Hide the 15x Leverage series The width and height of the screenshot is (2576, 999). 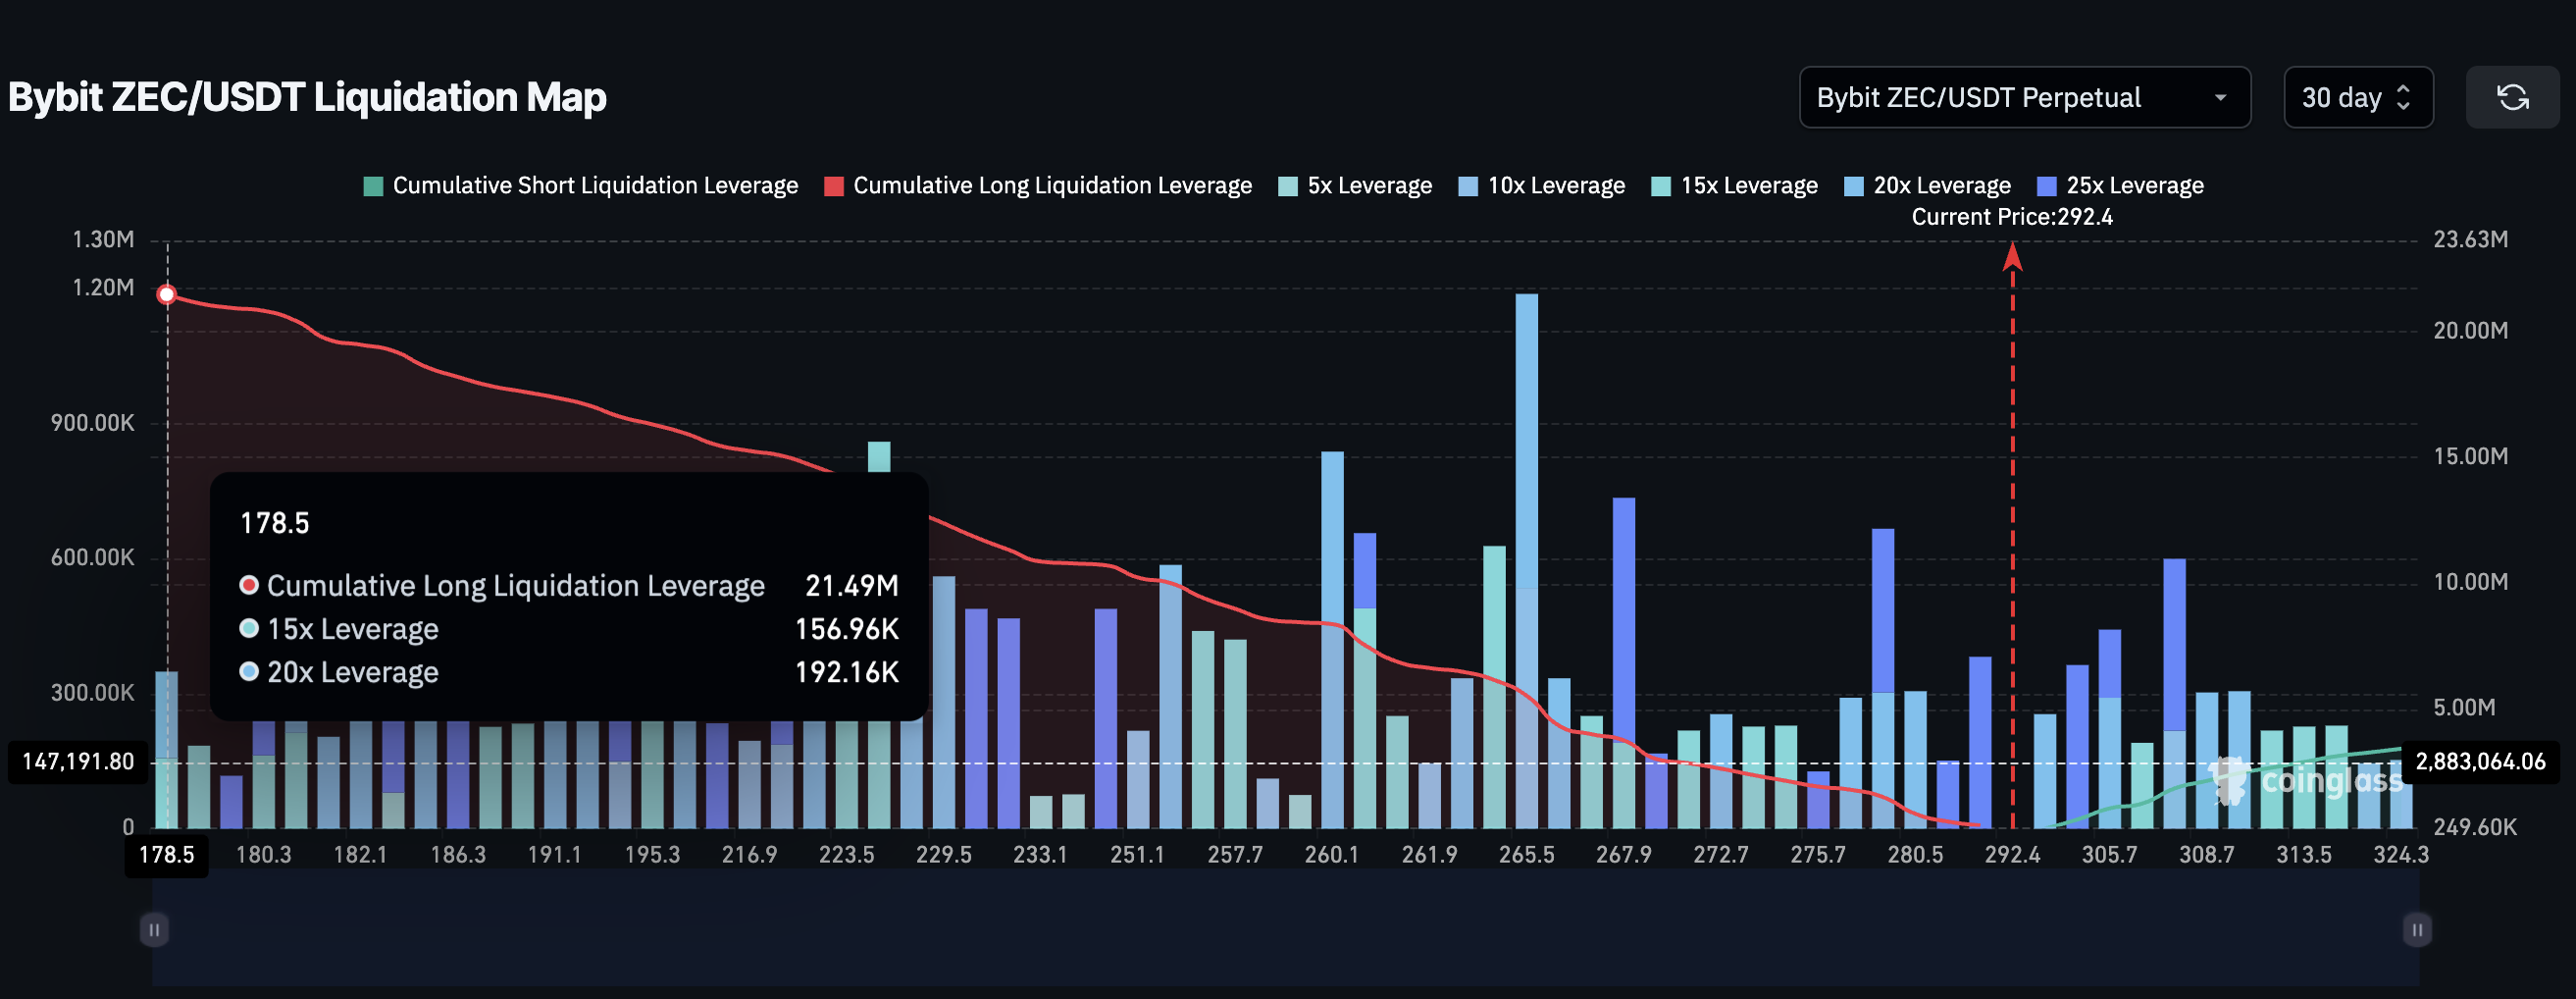(x=1734, y=186)
